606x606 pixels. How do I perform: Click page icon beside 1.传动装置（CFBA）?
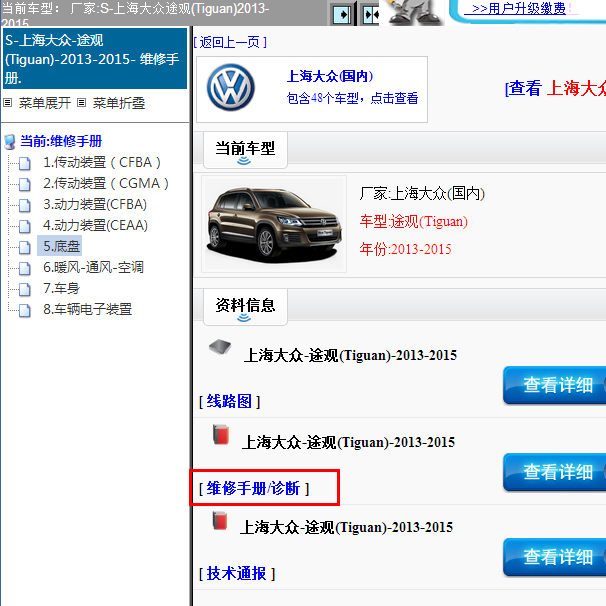tap(25, 163)
